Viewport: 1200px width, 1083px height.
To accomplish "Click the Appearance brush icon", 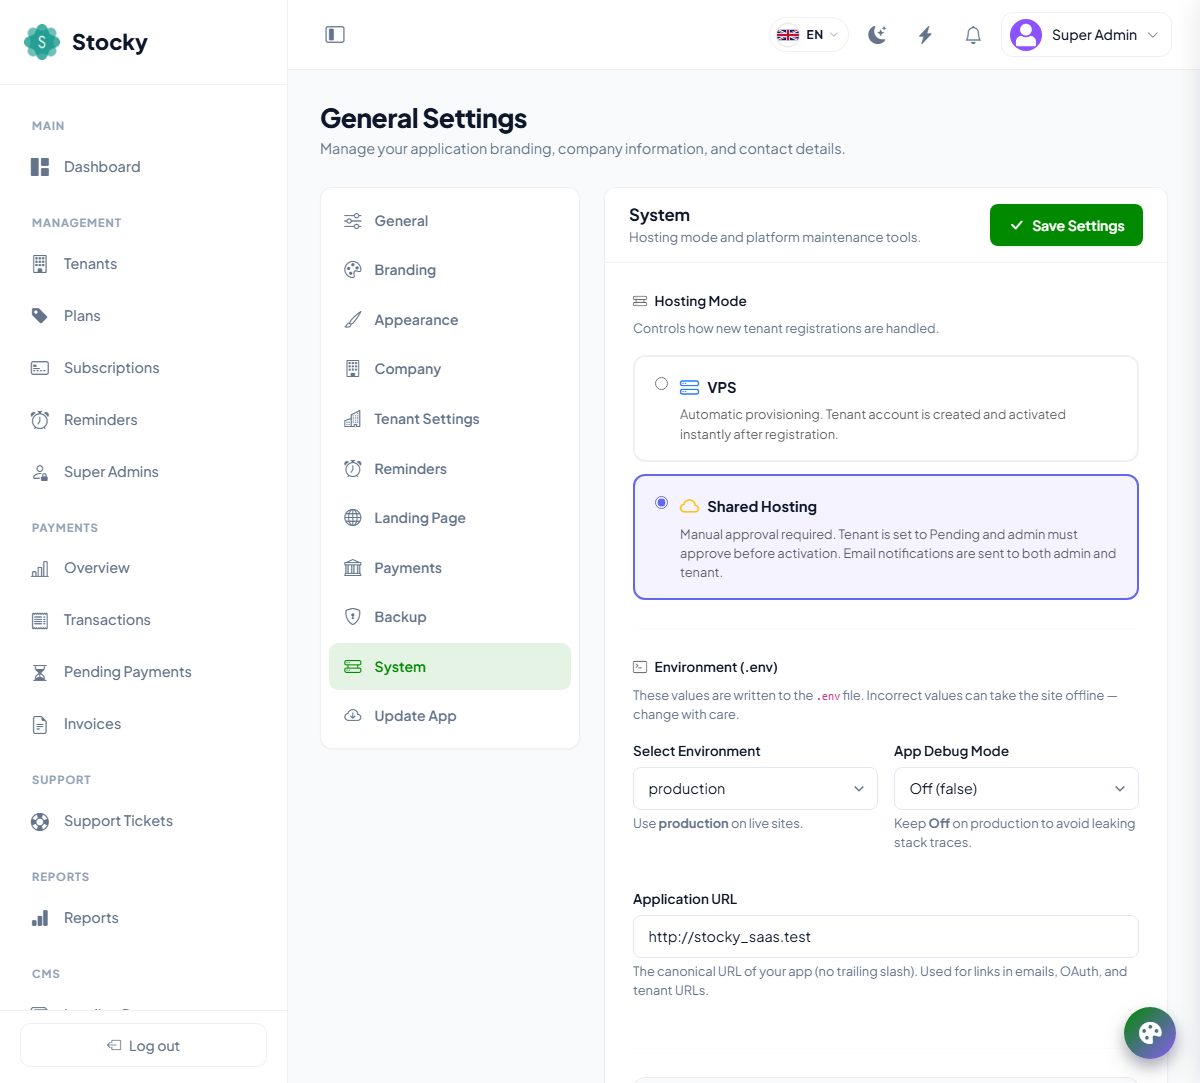I will point(353,320).
